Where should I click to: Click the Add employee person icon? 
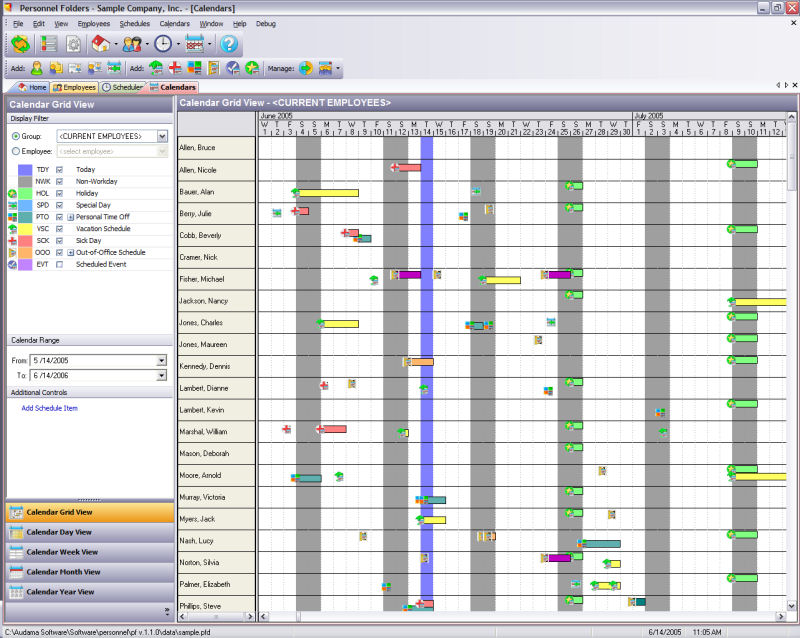pos(36,68)
